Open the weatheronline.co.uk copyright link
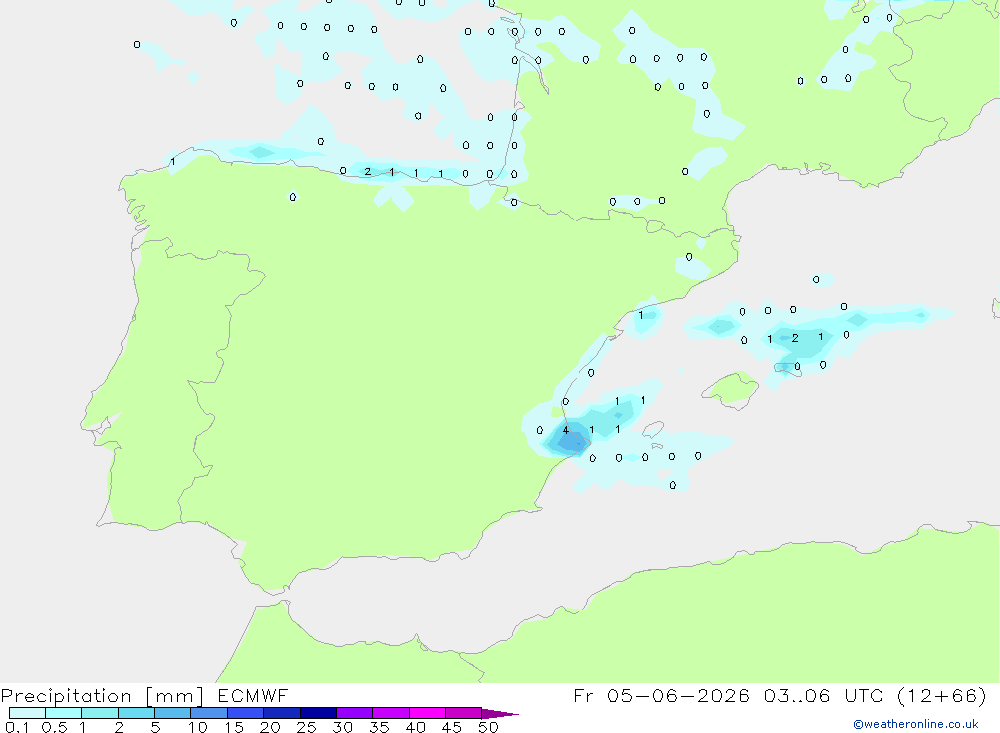 916,724
